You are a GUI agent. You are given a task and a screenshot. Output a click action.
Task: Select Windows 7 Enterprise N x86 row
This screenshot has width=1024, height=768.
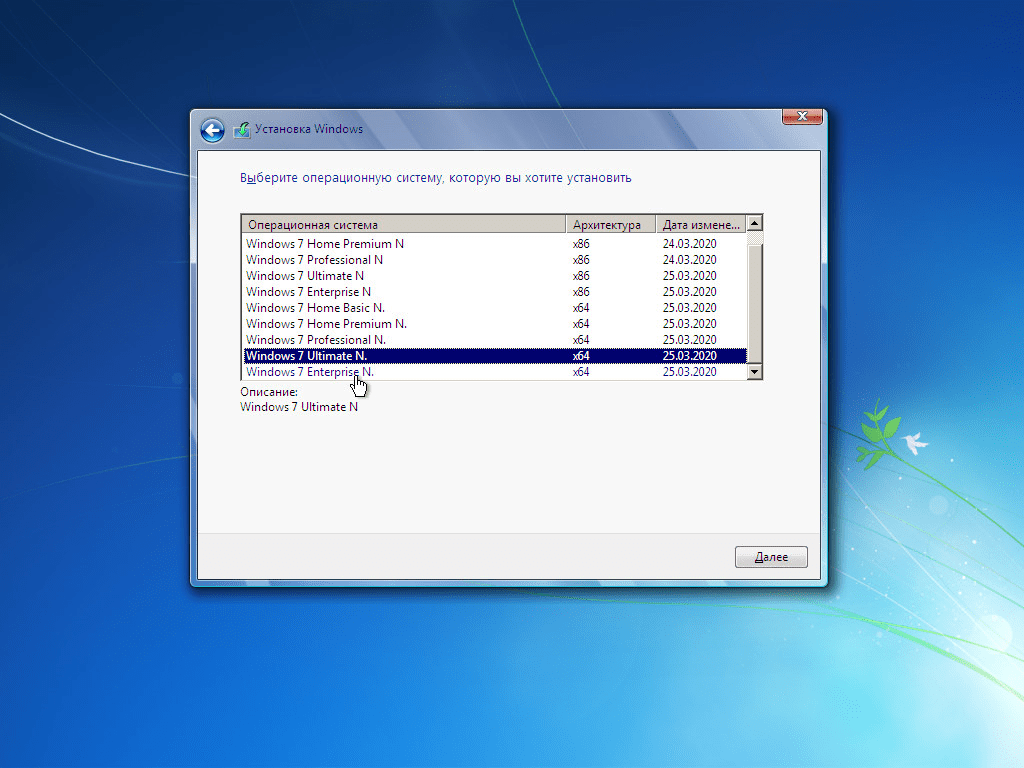click(494, 292)
